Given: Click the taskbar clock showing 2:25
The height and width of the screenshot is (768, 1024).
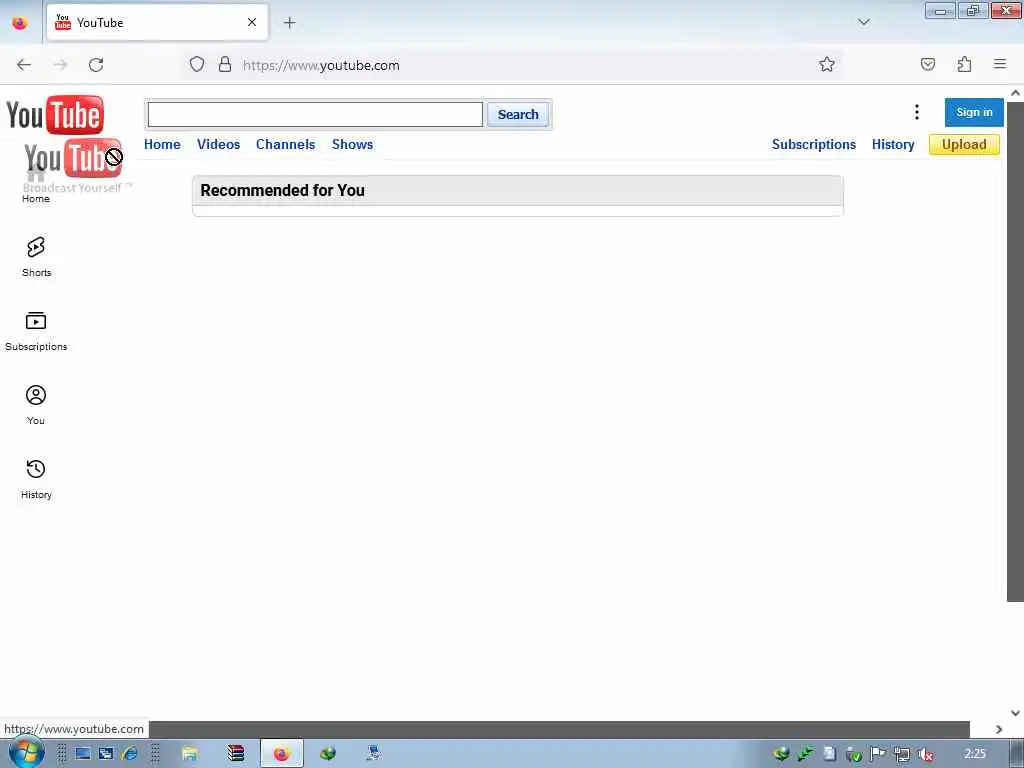Looking at the screenshot, I should point(975,754).
